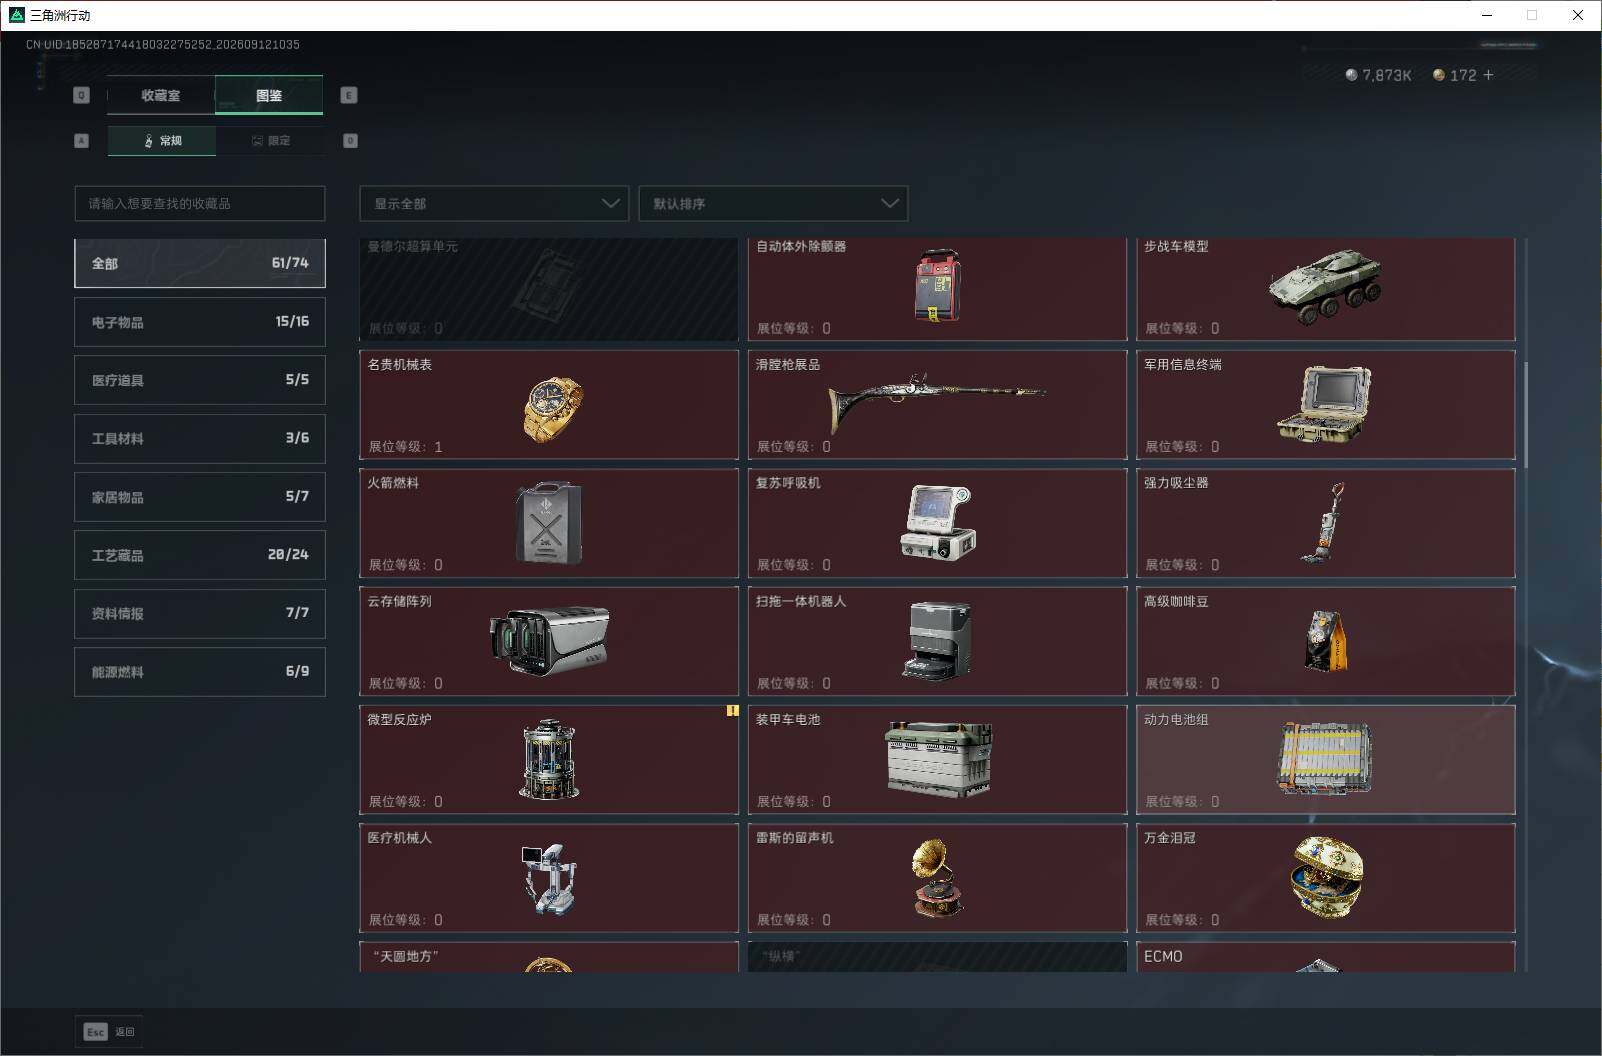Switch to the 收藏室 tab
The width and height of the screenshot is (1602, 1056).
[x=161, y=95]
